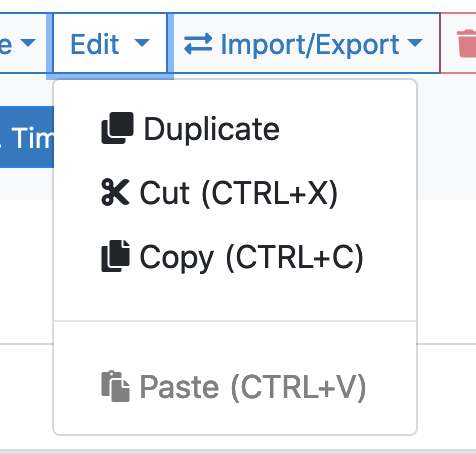Open the dropdown caret left of Edit

click(x=28, y=43)
